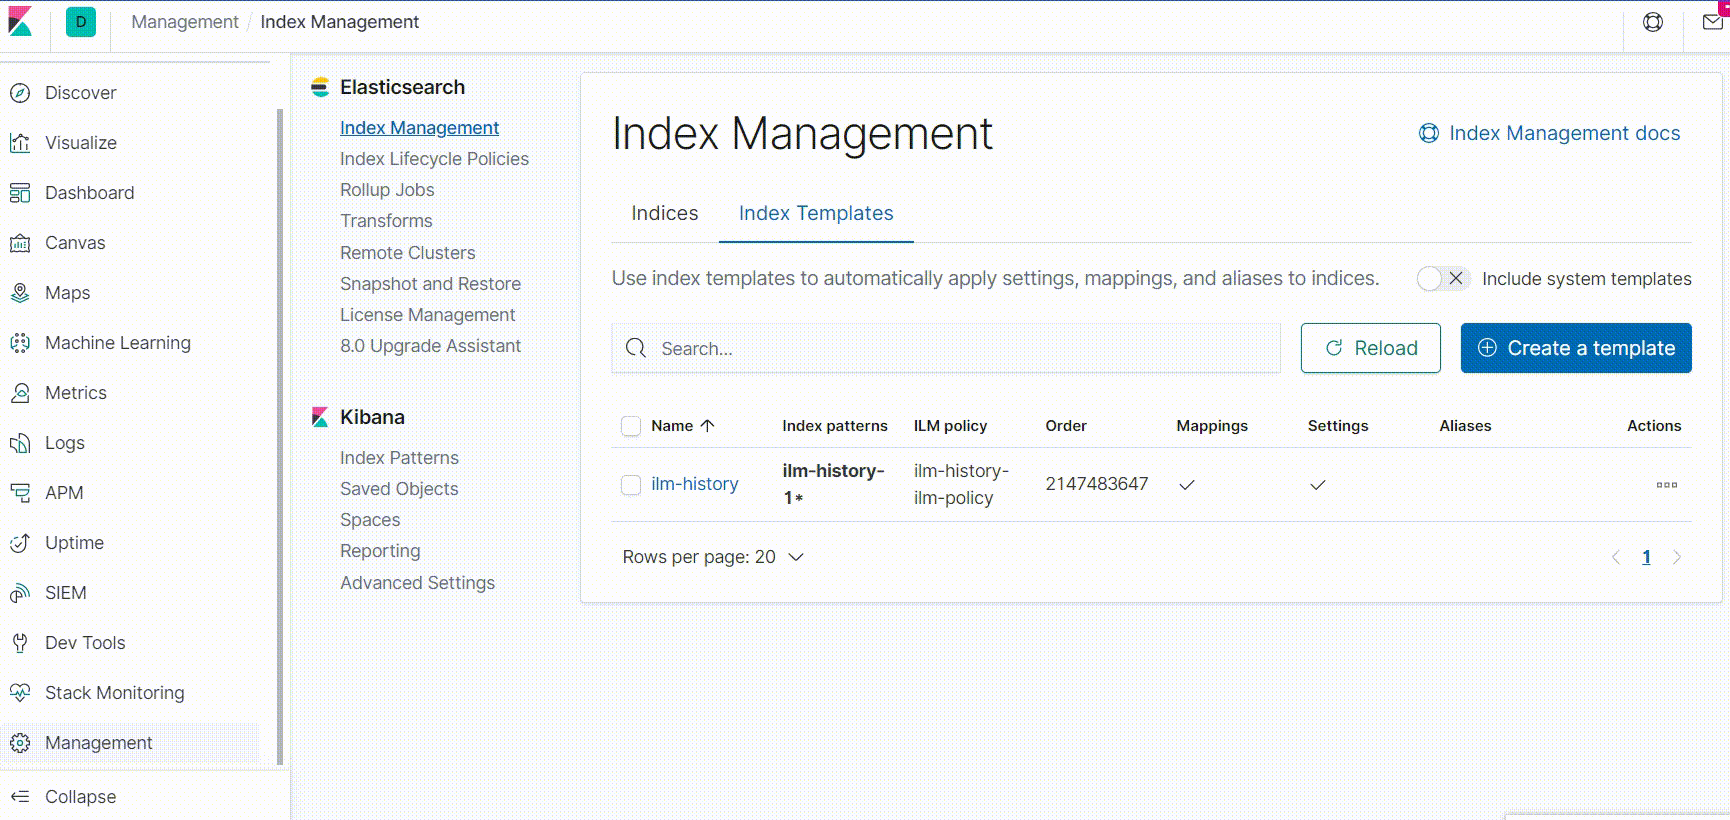Screen dimensions: 1730x820
Task: Open Reporting page
Action: pyautogui.click(x=380, y=551)
